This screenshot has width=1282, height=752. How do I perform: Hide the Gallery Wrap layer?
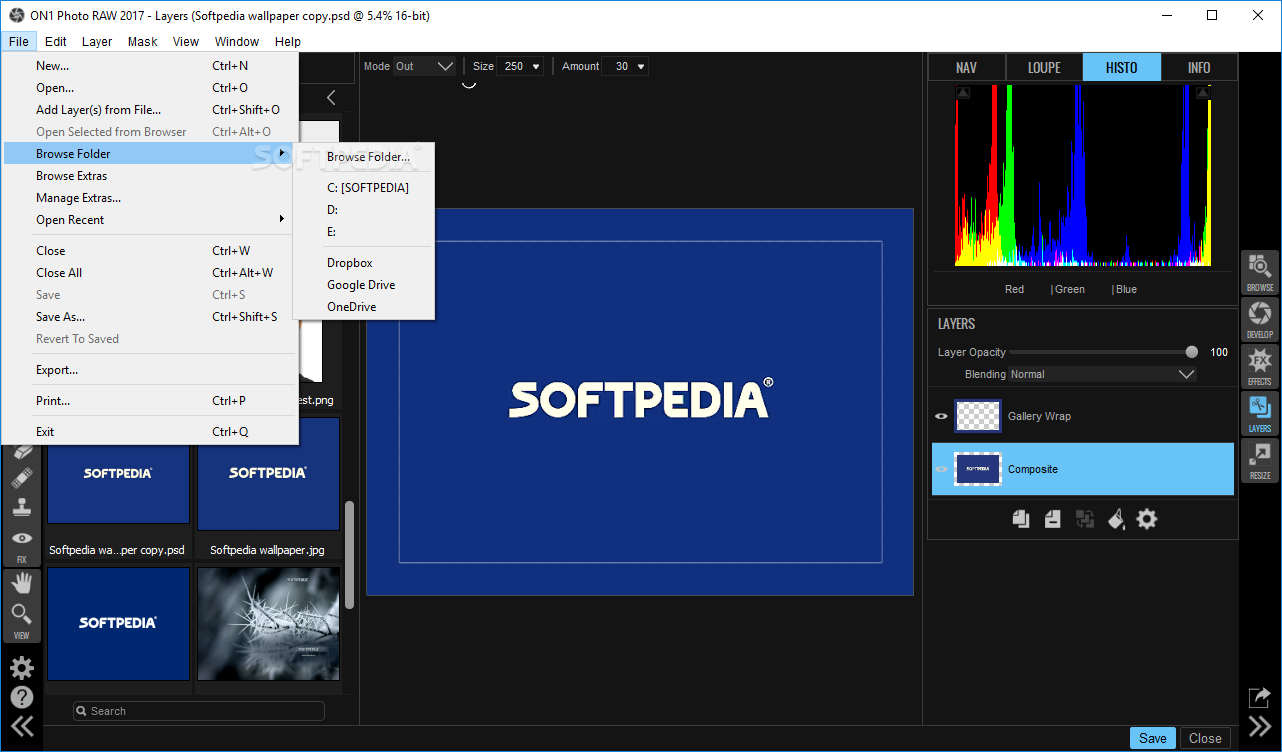tap(941, 416)
